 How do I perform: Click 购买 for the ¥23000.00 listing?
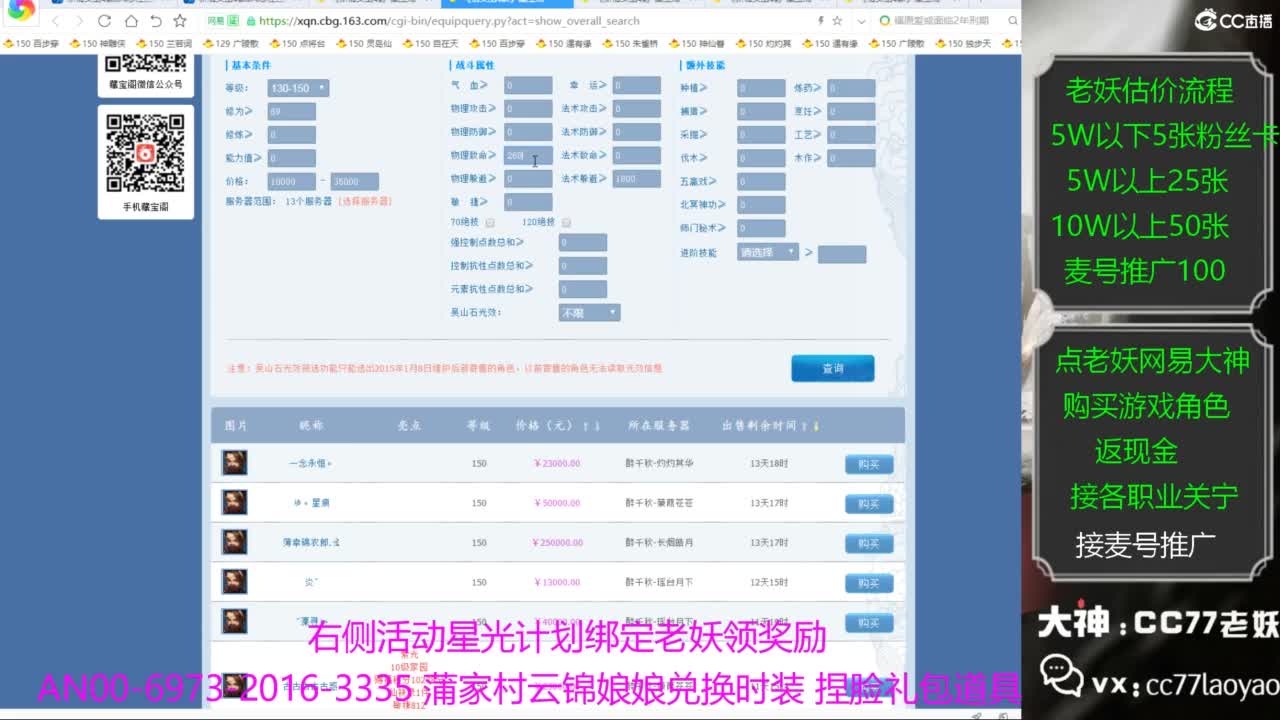click(869, 464)
